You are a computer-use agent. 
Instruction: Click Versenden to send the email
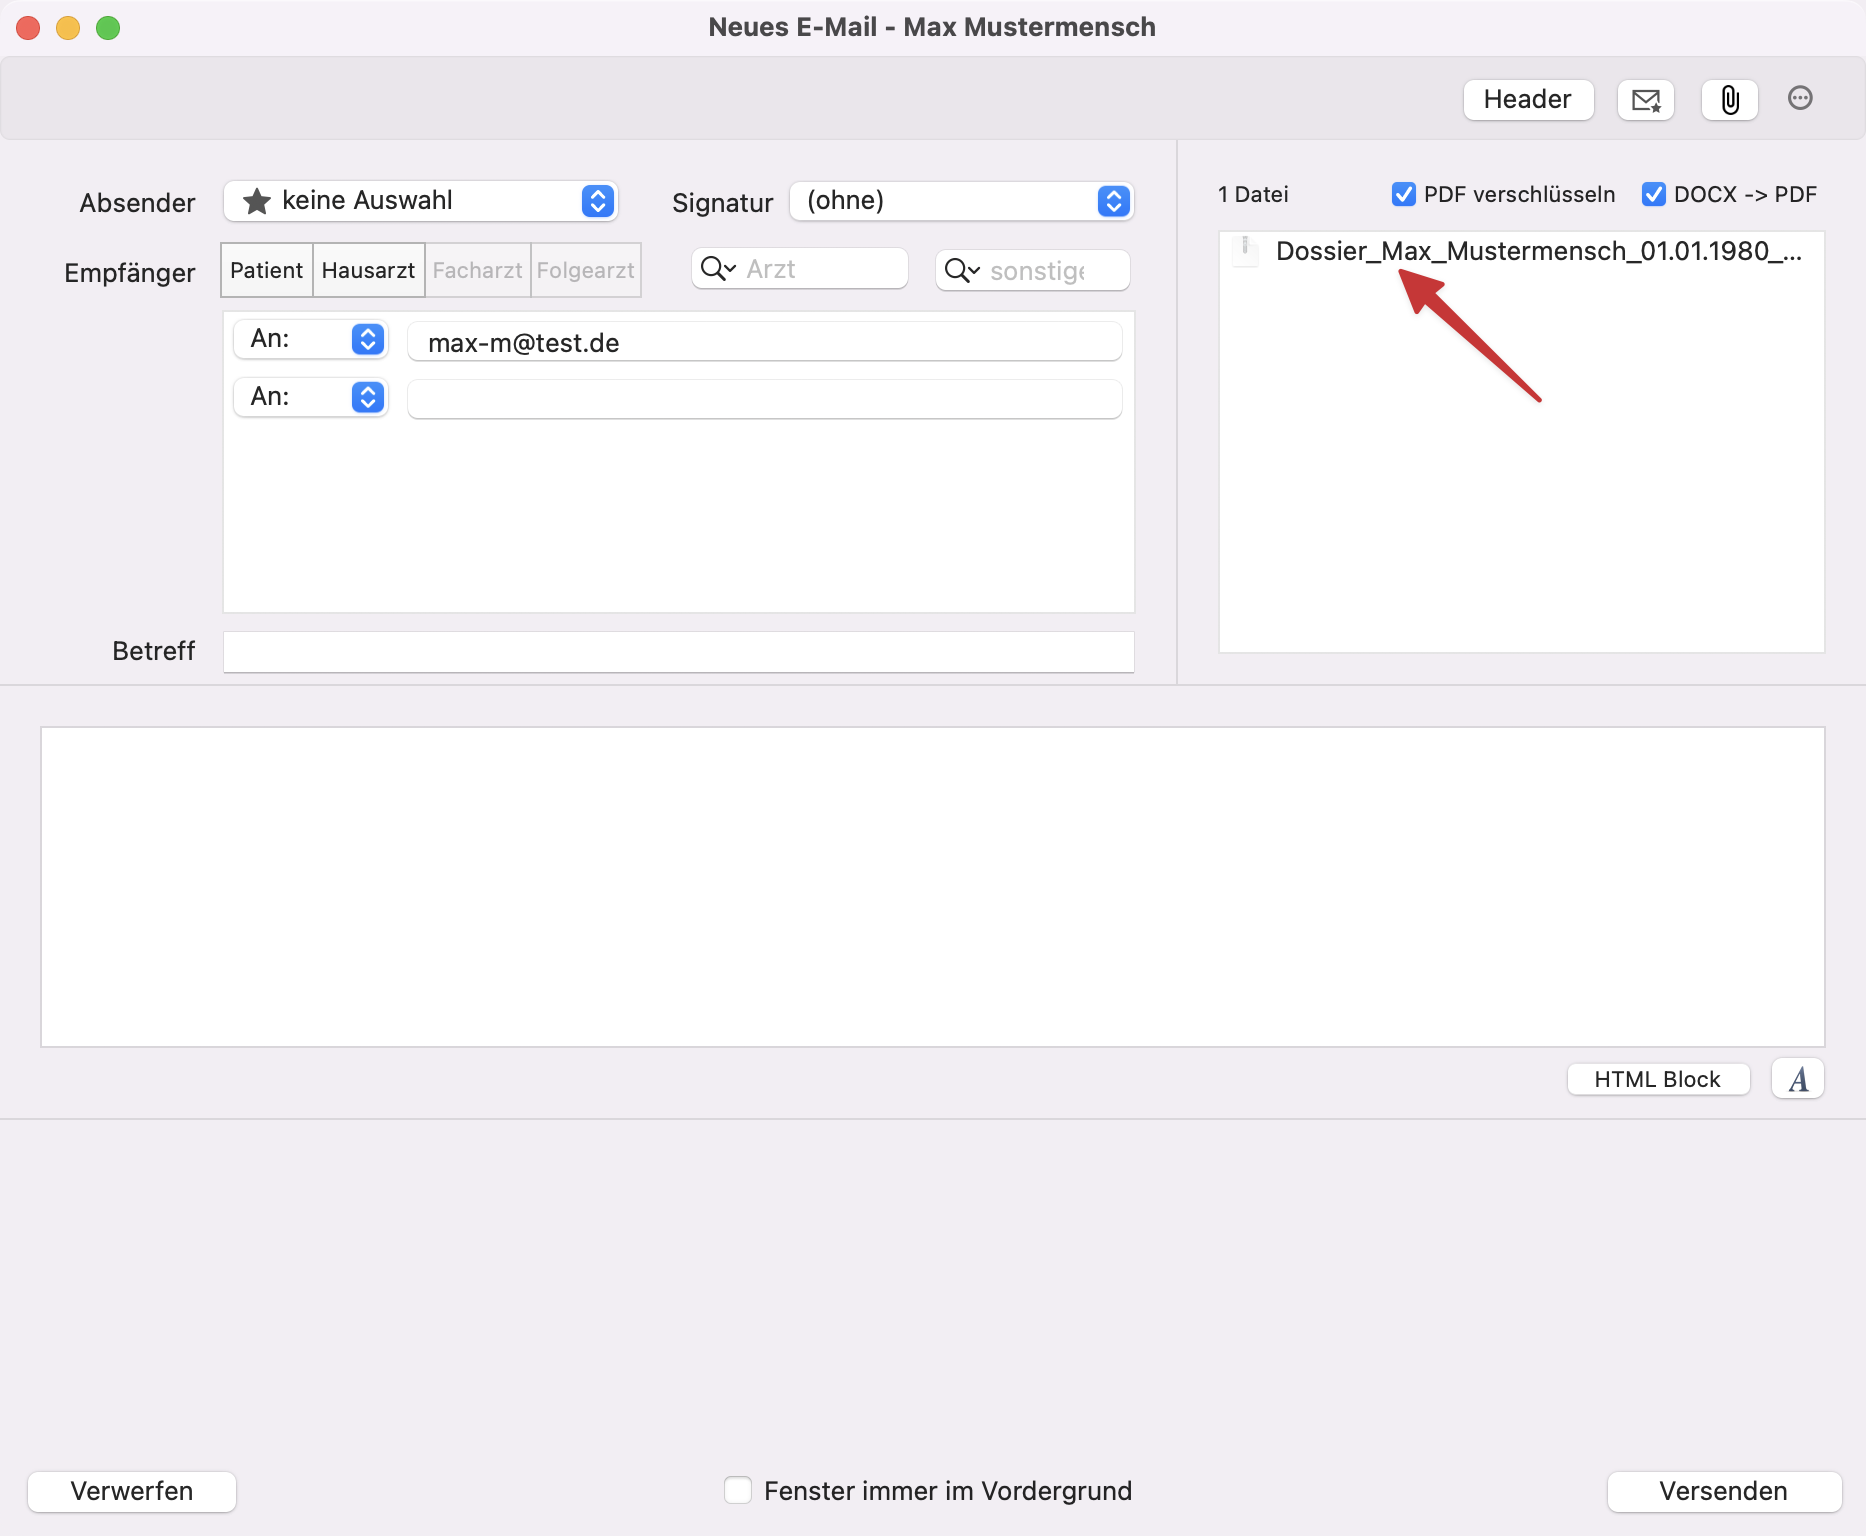(1724, 1491)
